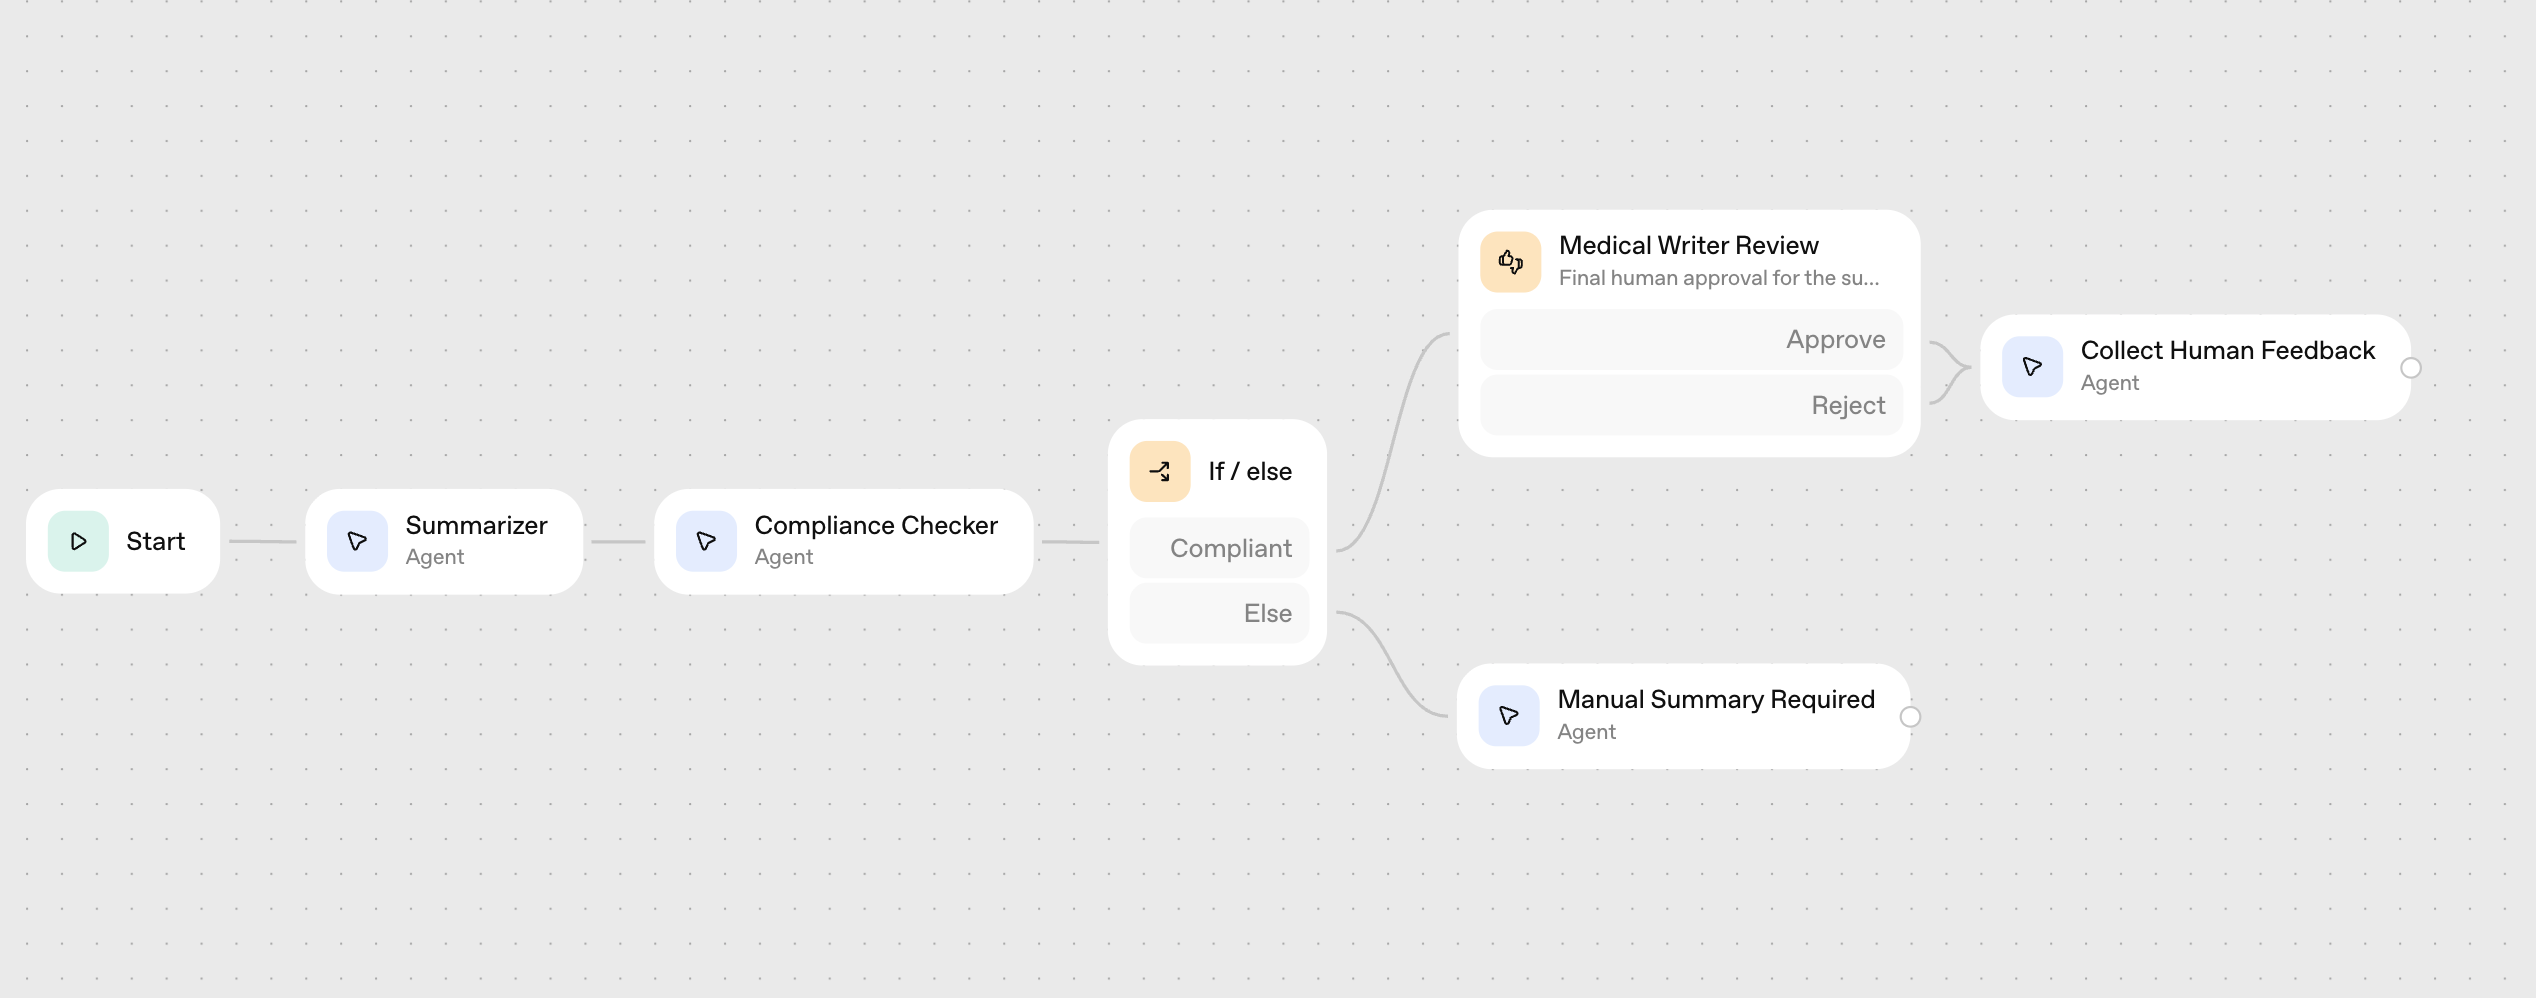Select the Summarizer node title

click(x=476, y=525)
